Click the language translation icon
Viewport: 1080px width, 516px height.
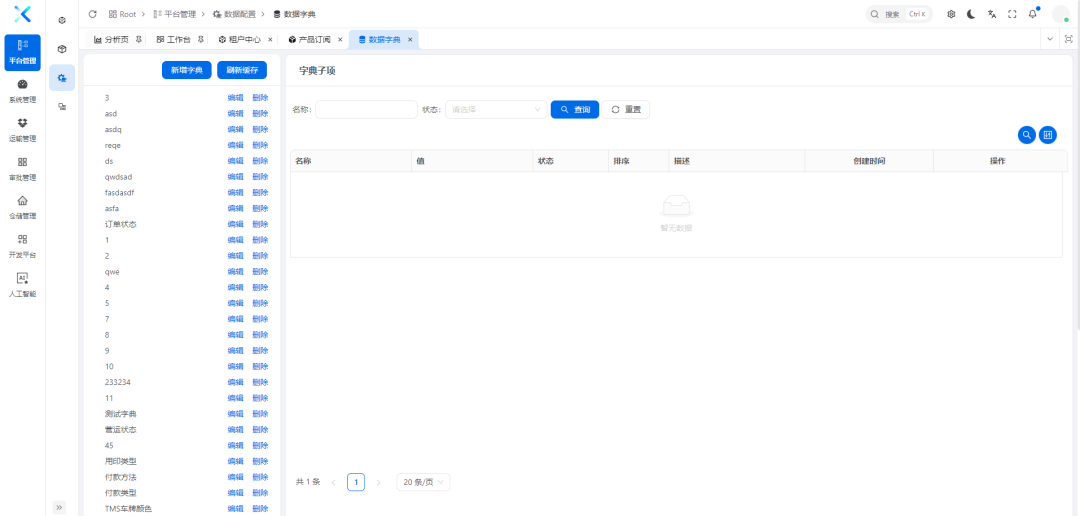pyautogui.click(x=991, y=14)
